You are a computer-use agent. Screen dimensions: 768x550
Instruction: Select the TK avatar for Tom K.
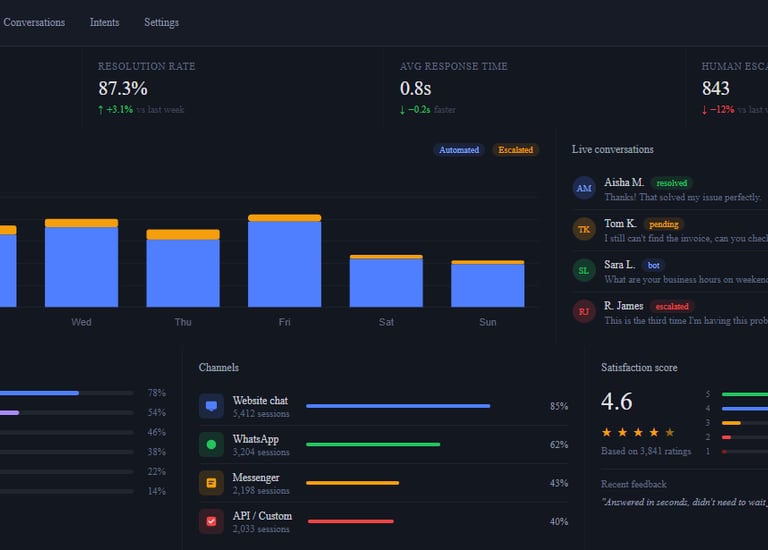[x=584, y=229]
